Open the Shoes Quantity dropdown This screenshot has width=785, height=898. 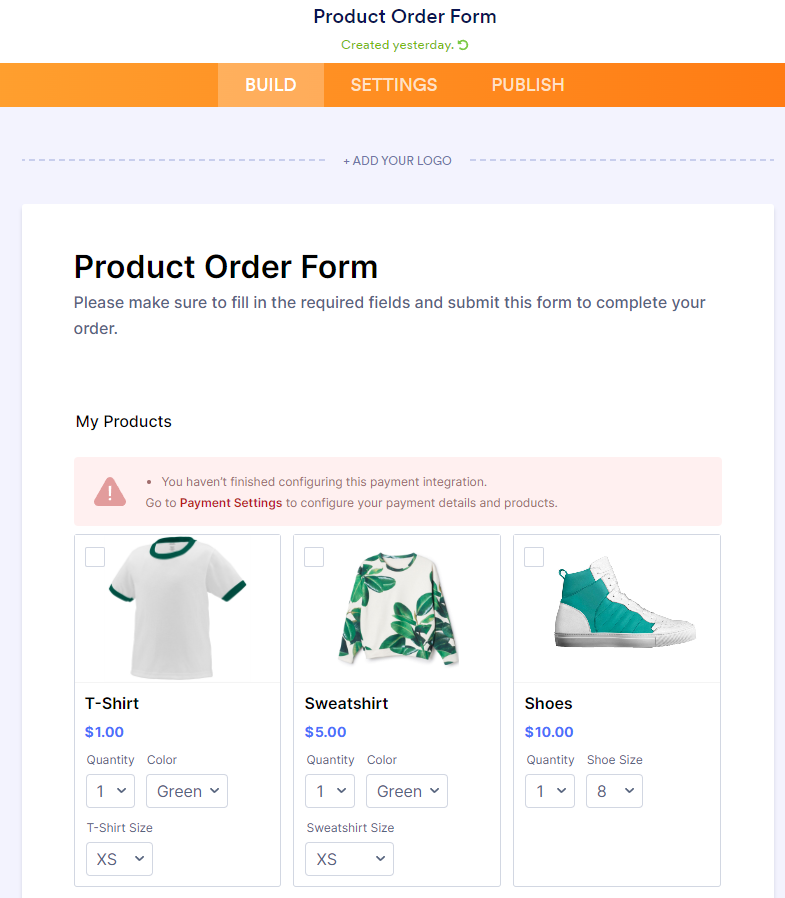coord(550,791)
